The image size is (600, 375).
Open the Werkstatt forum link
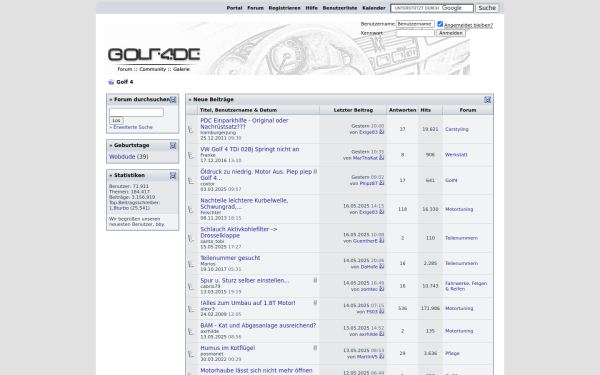click(x=456, y=155)
